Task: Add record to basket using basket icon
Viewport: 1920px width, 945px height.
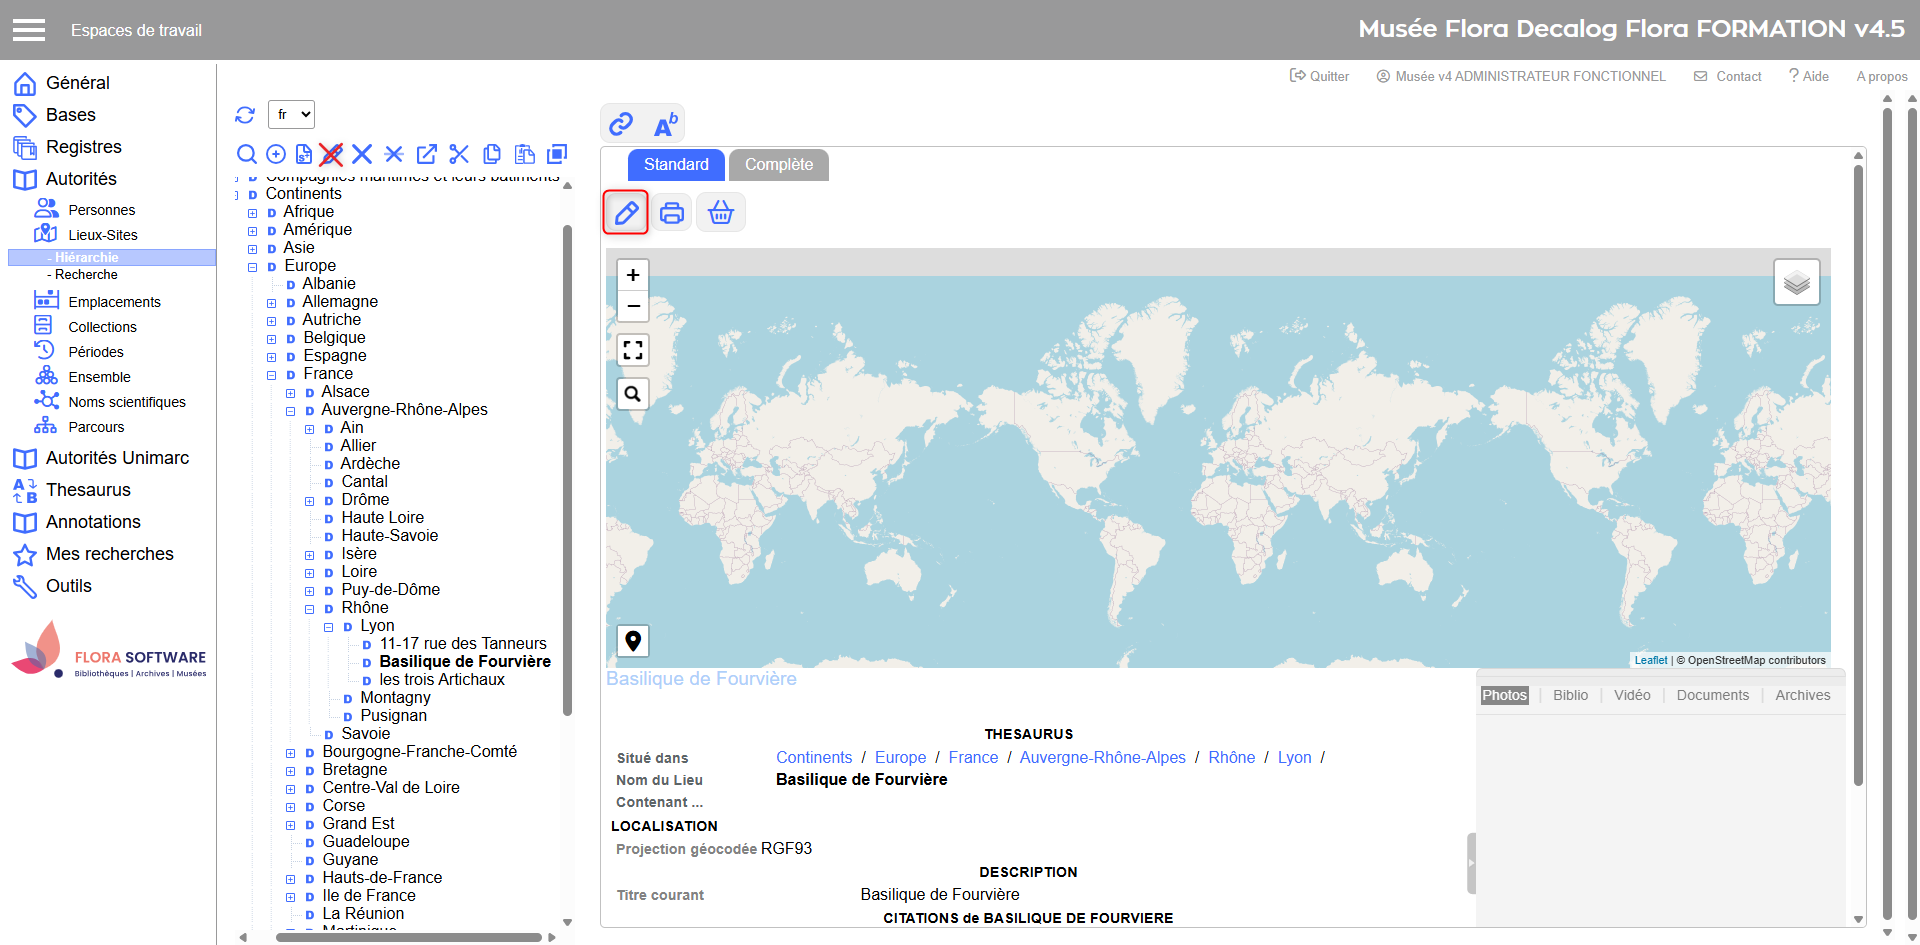Action: (x=720, y=213)
